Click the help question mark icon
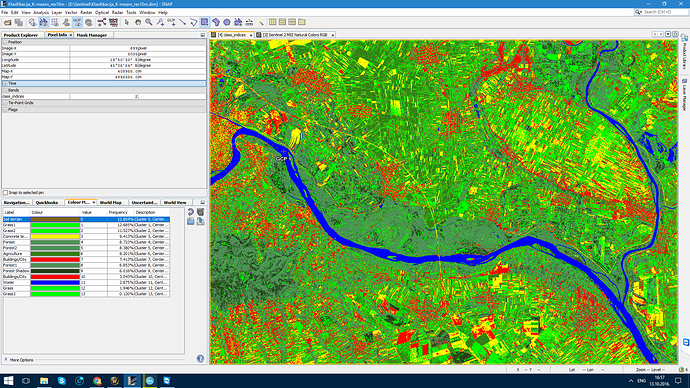 (200, 359)
